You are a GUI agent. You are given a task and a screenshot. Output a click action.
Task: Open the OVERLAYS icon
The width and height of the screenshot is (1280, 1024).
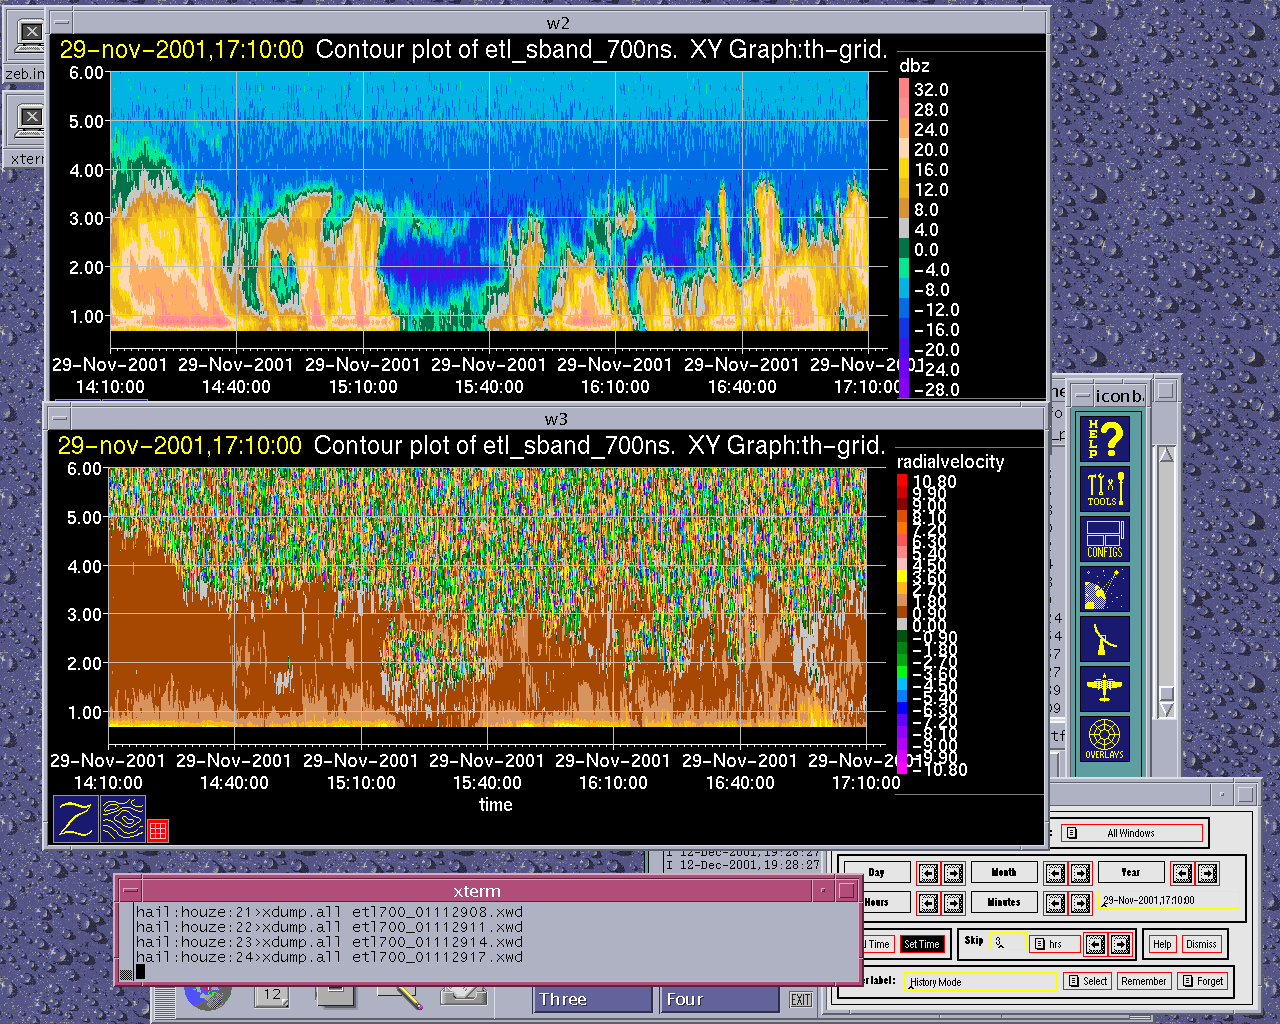(1105, 739)
